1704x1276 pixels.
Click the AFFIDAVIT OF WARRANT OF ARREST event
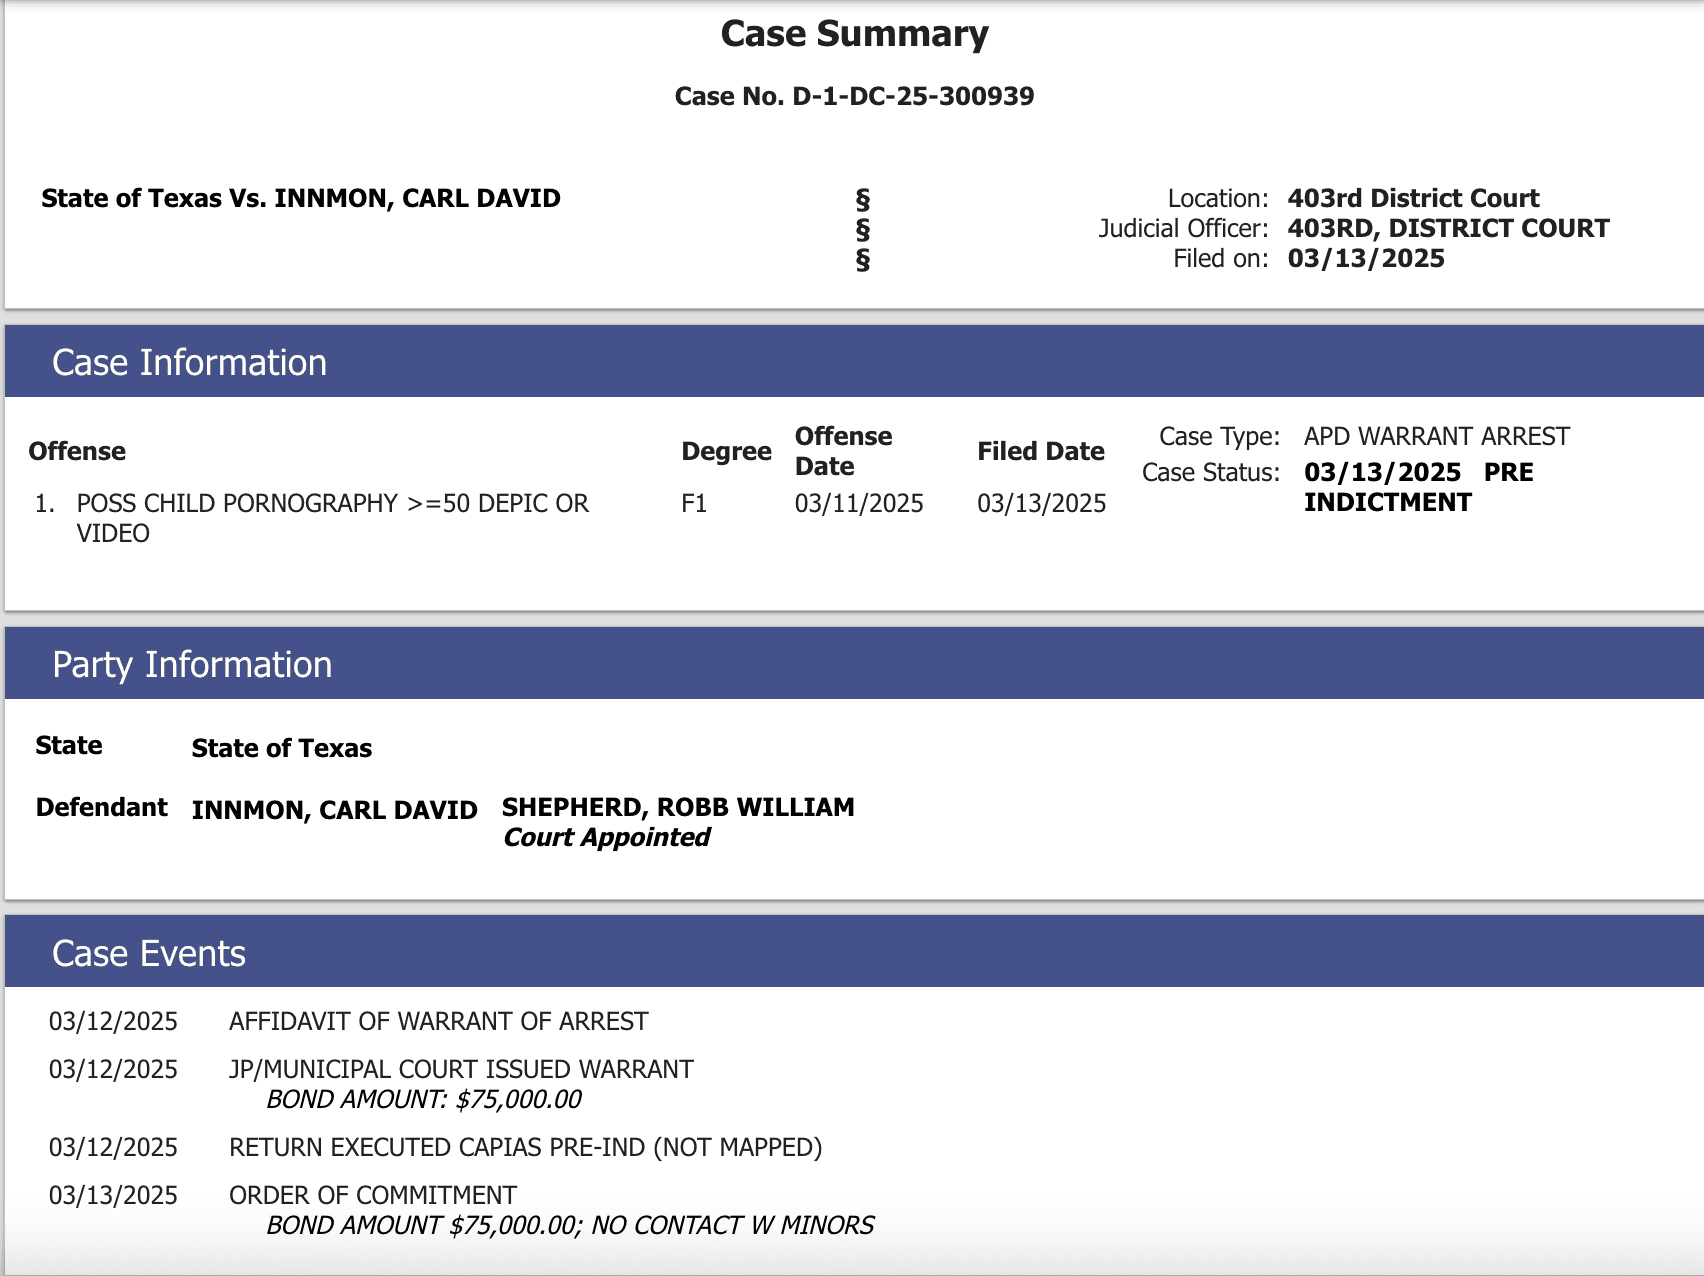click(438, 1021)
